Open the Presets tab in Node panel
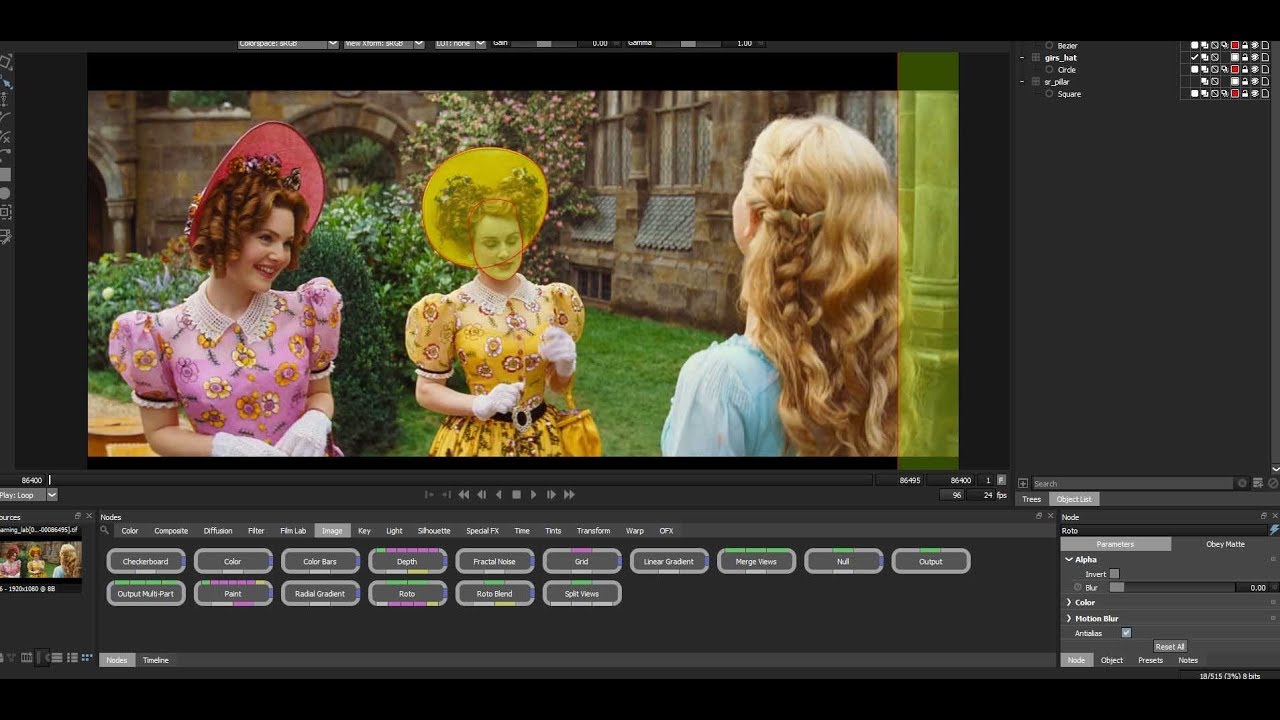1280x720 pixels. (x=1150, y=660)
